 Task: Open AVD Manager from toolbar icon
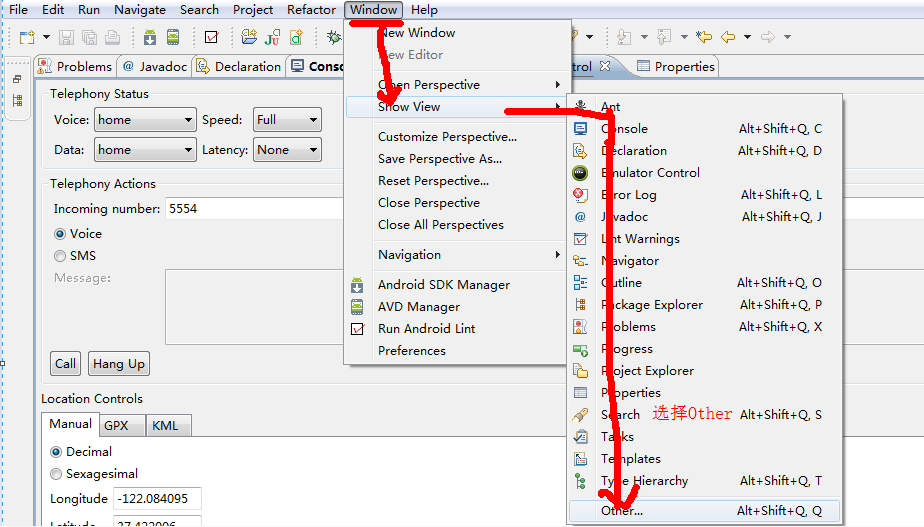point(173,37)
